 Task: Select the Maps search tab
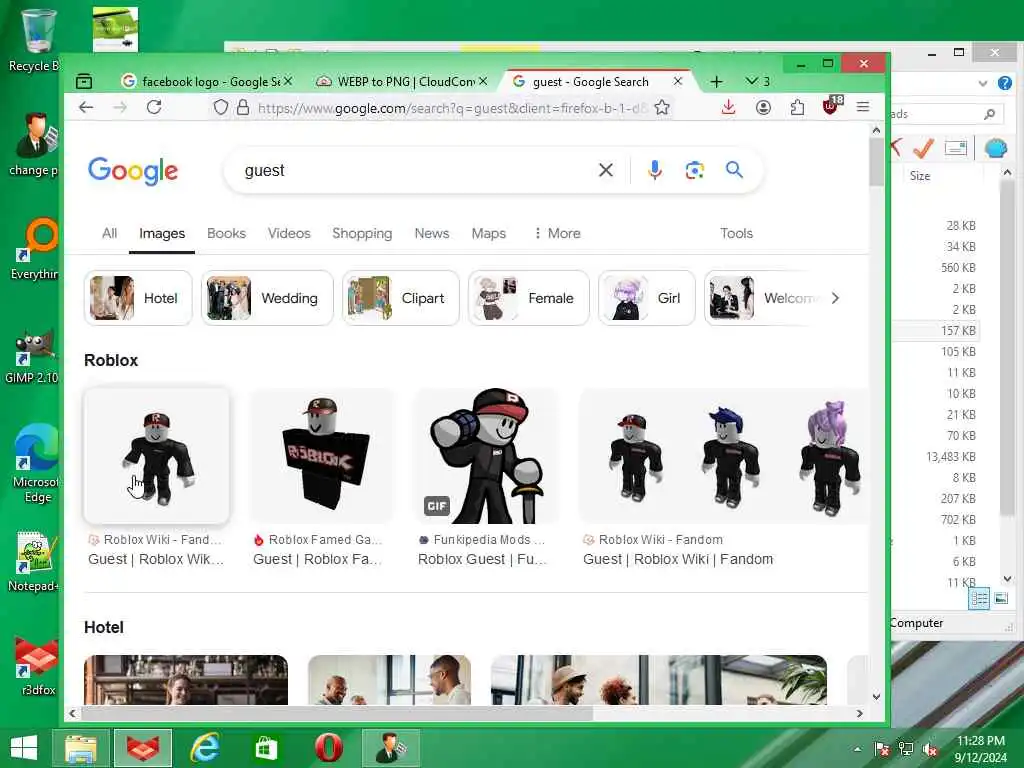(x=488, y=233)
